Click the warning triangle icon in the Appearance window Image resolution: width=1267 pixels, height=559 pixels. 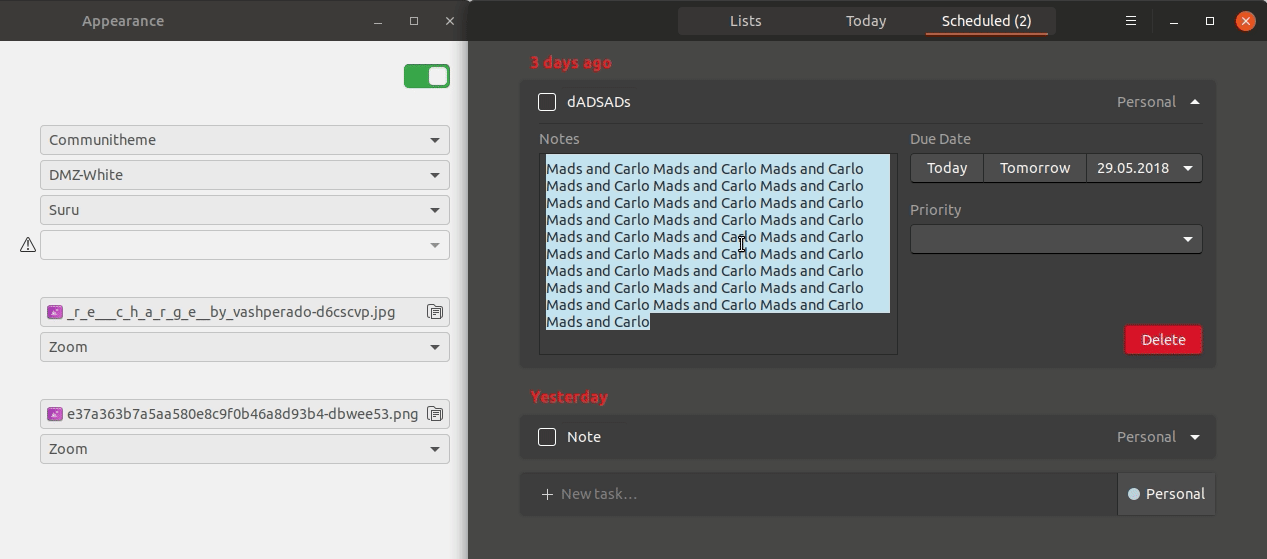pyautogui.click(x=28, y=244)
